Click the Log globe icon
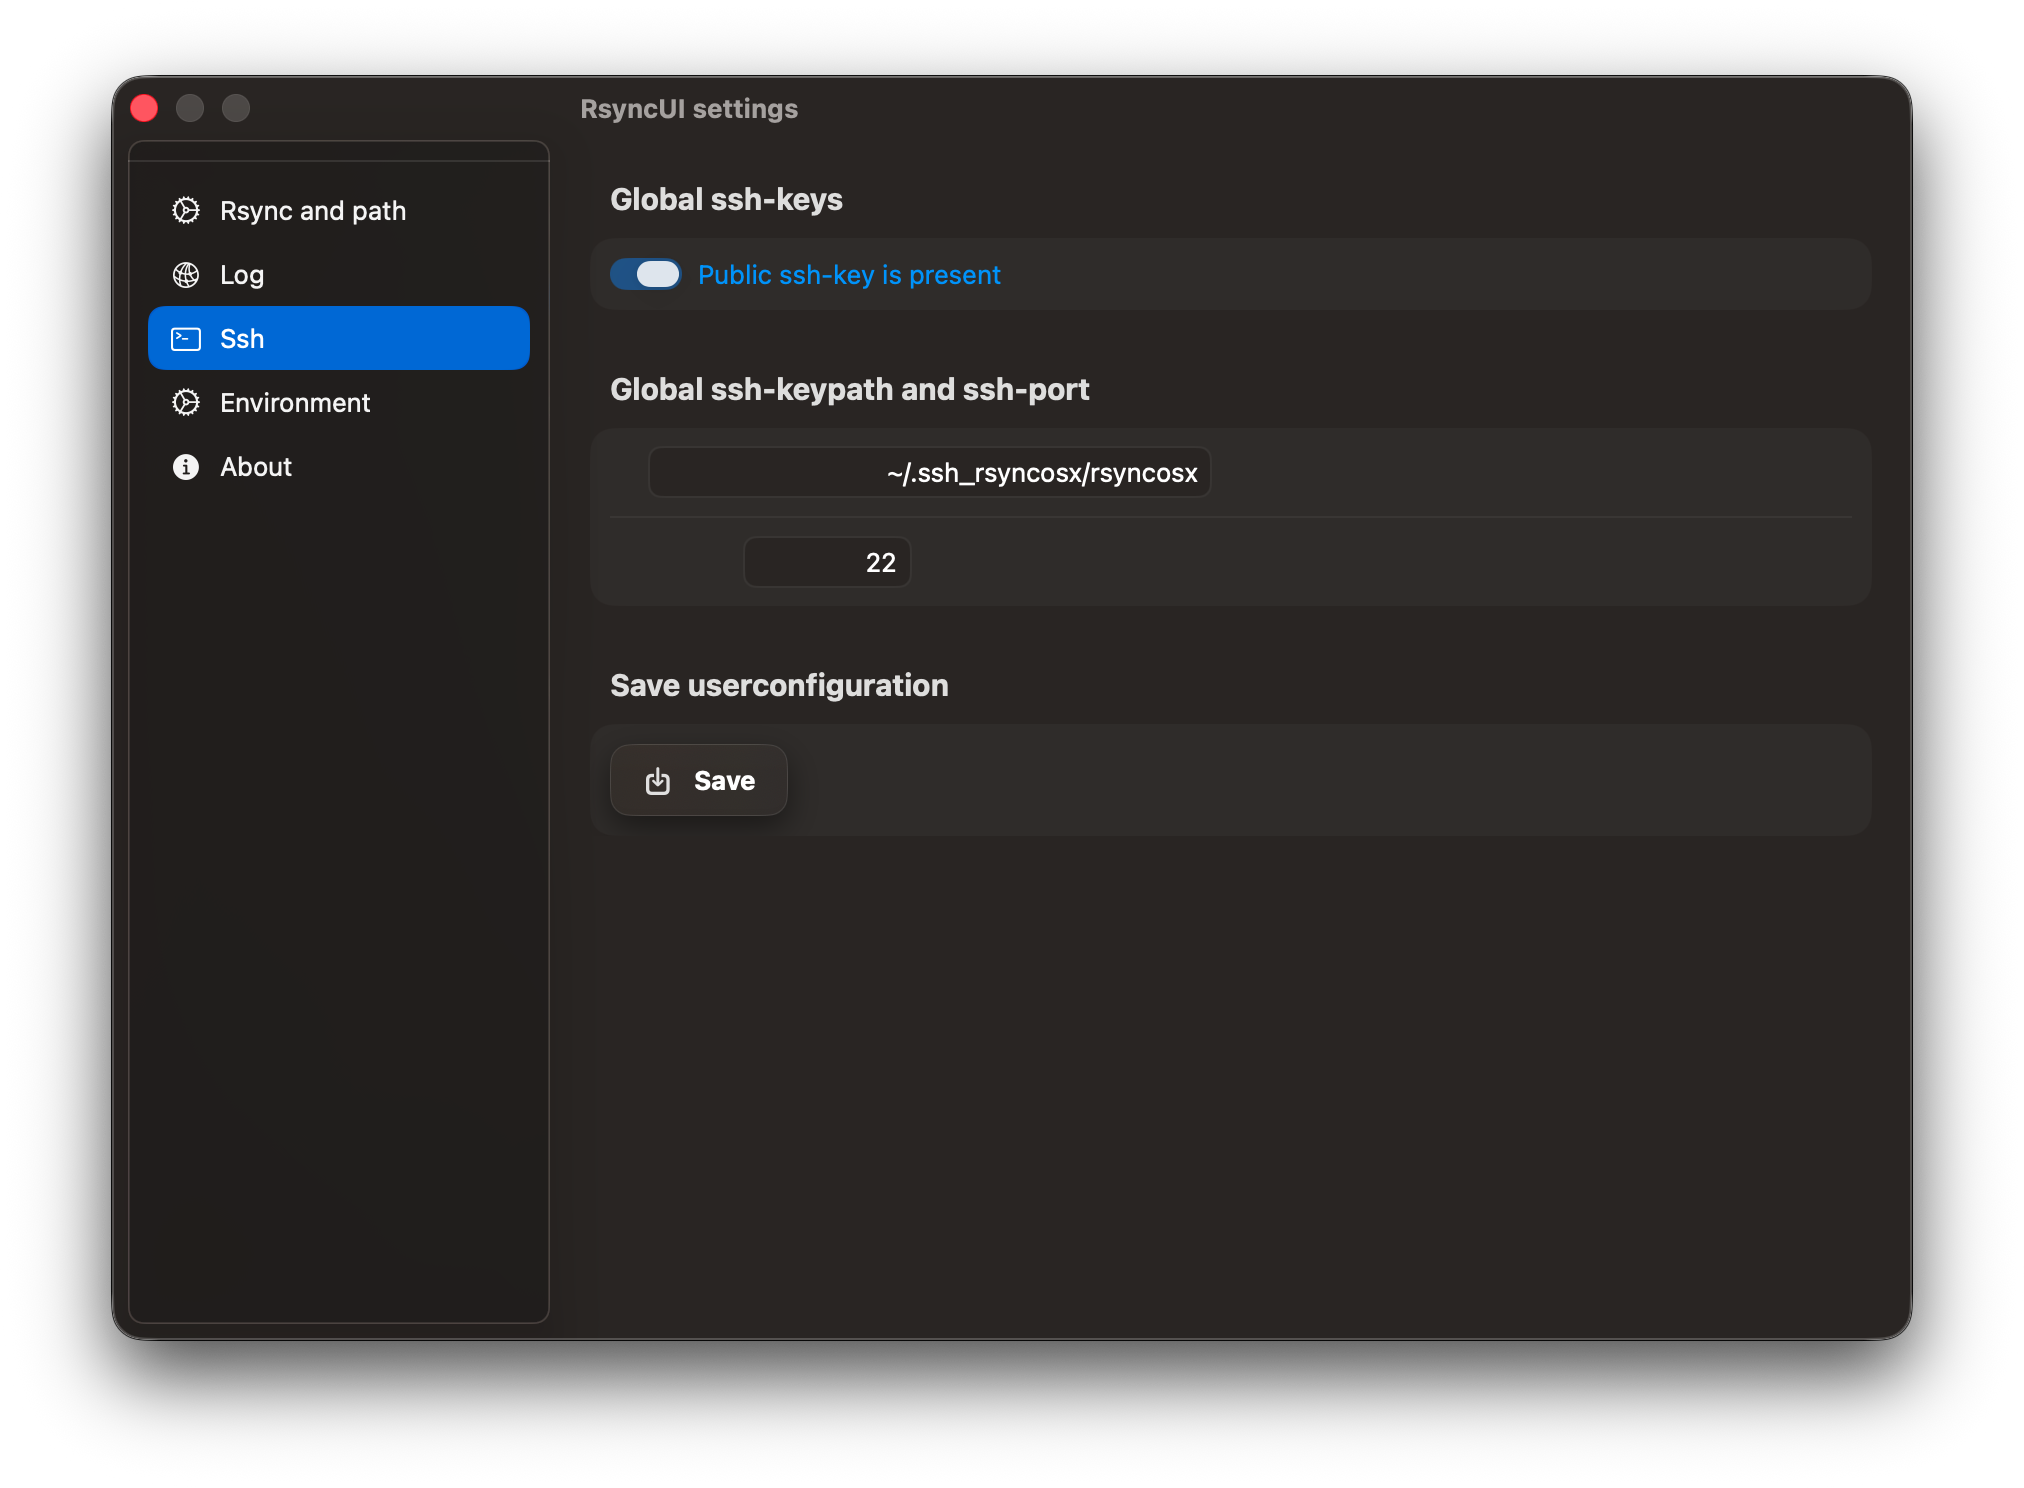The image size is (2024, 1488). coord(186,275)
